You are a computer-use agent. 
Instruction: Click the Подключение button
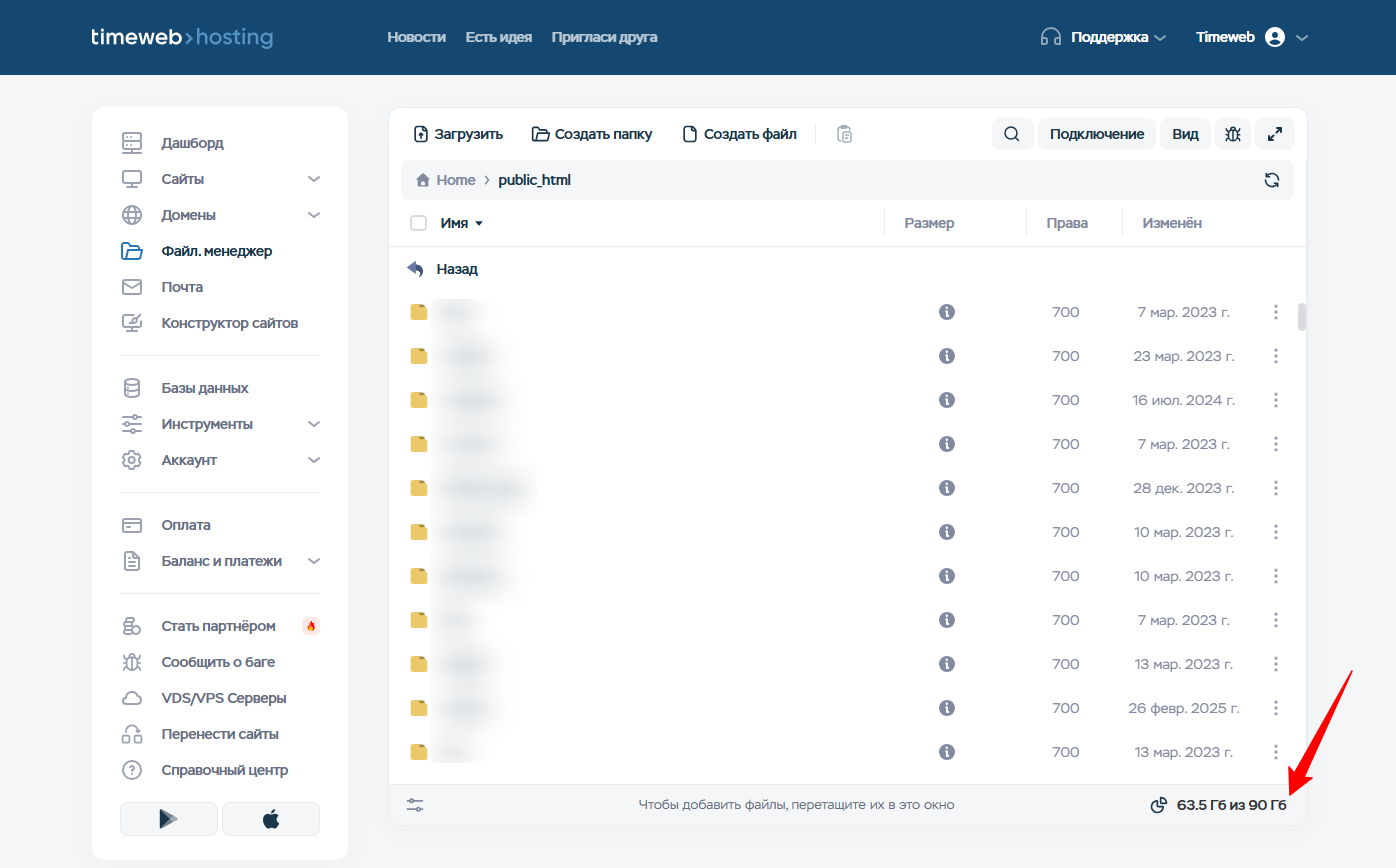coord(1097,134)
